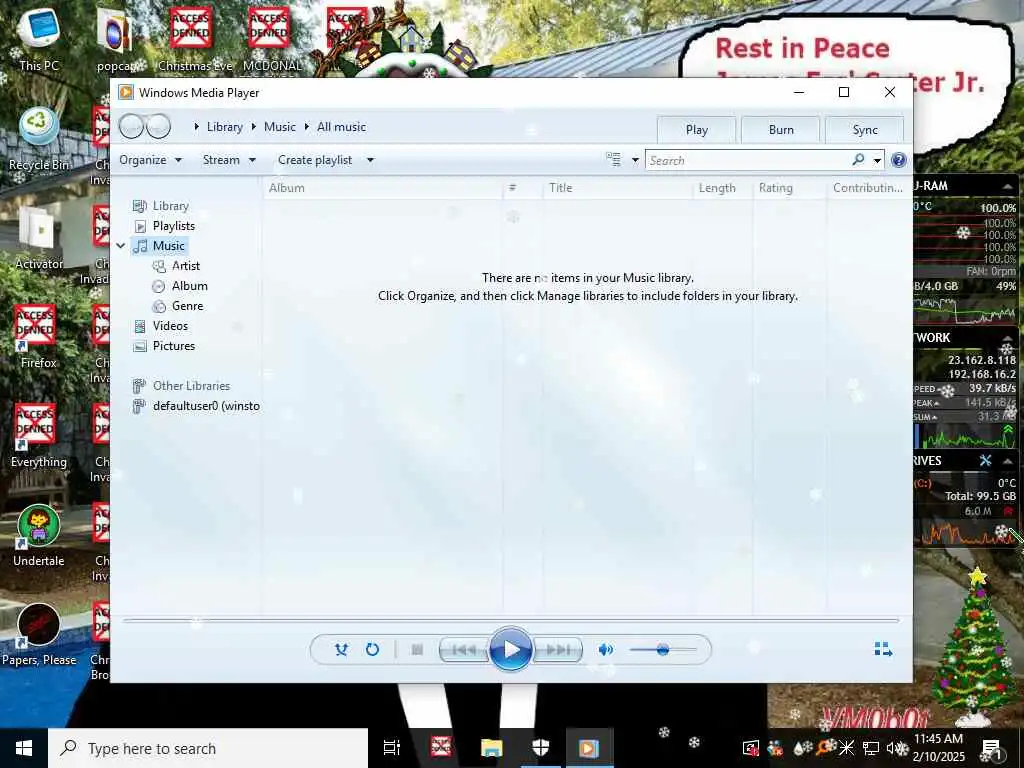Image resolution: width=1024 pixels, height=768 pixels.
Task: Sort by the Title column header
Action: tap(617, 188)
